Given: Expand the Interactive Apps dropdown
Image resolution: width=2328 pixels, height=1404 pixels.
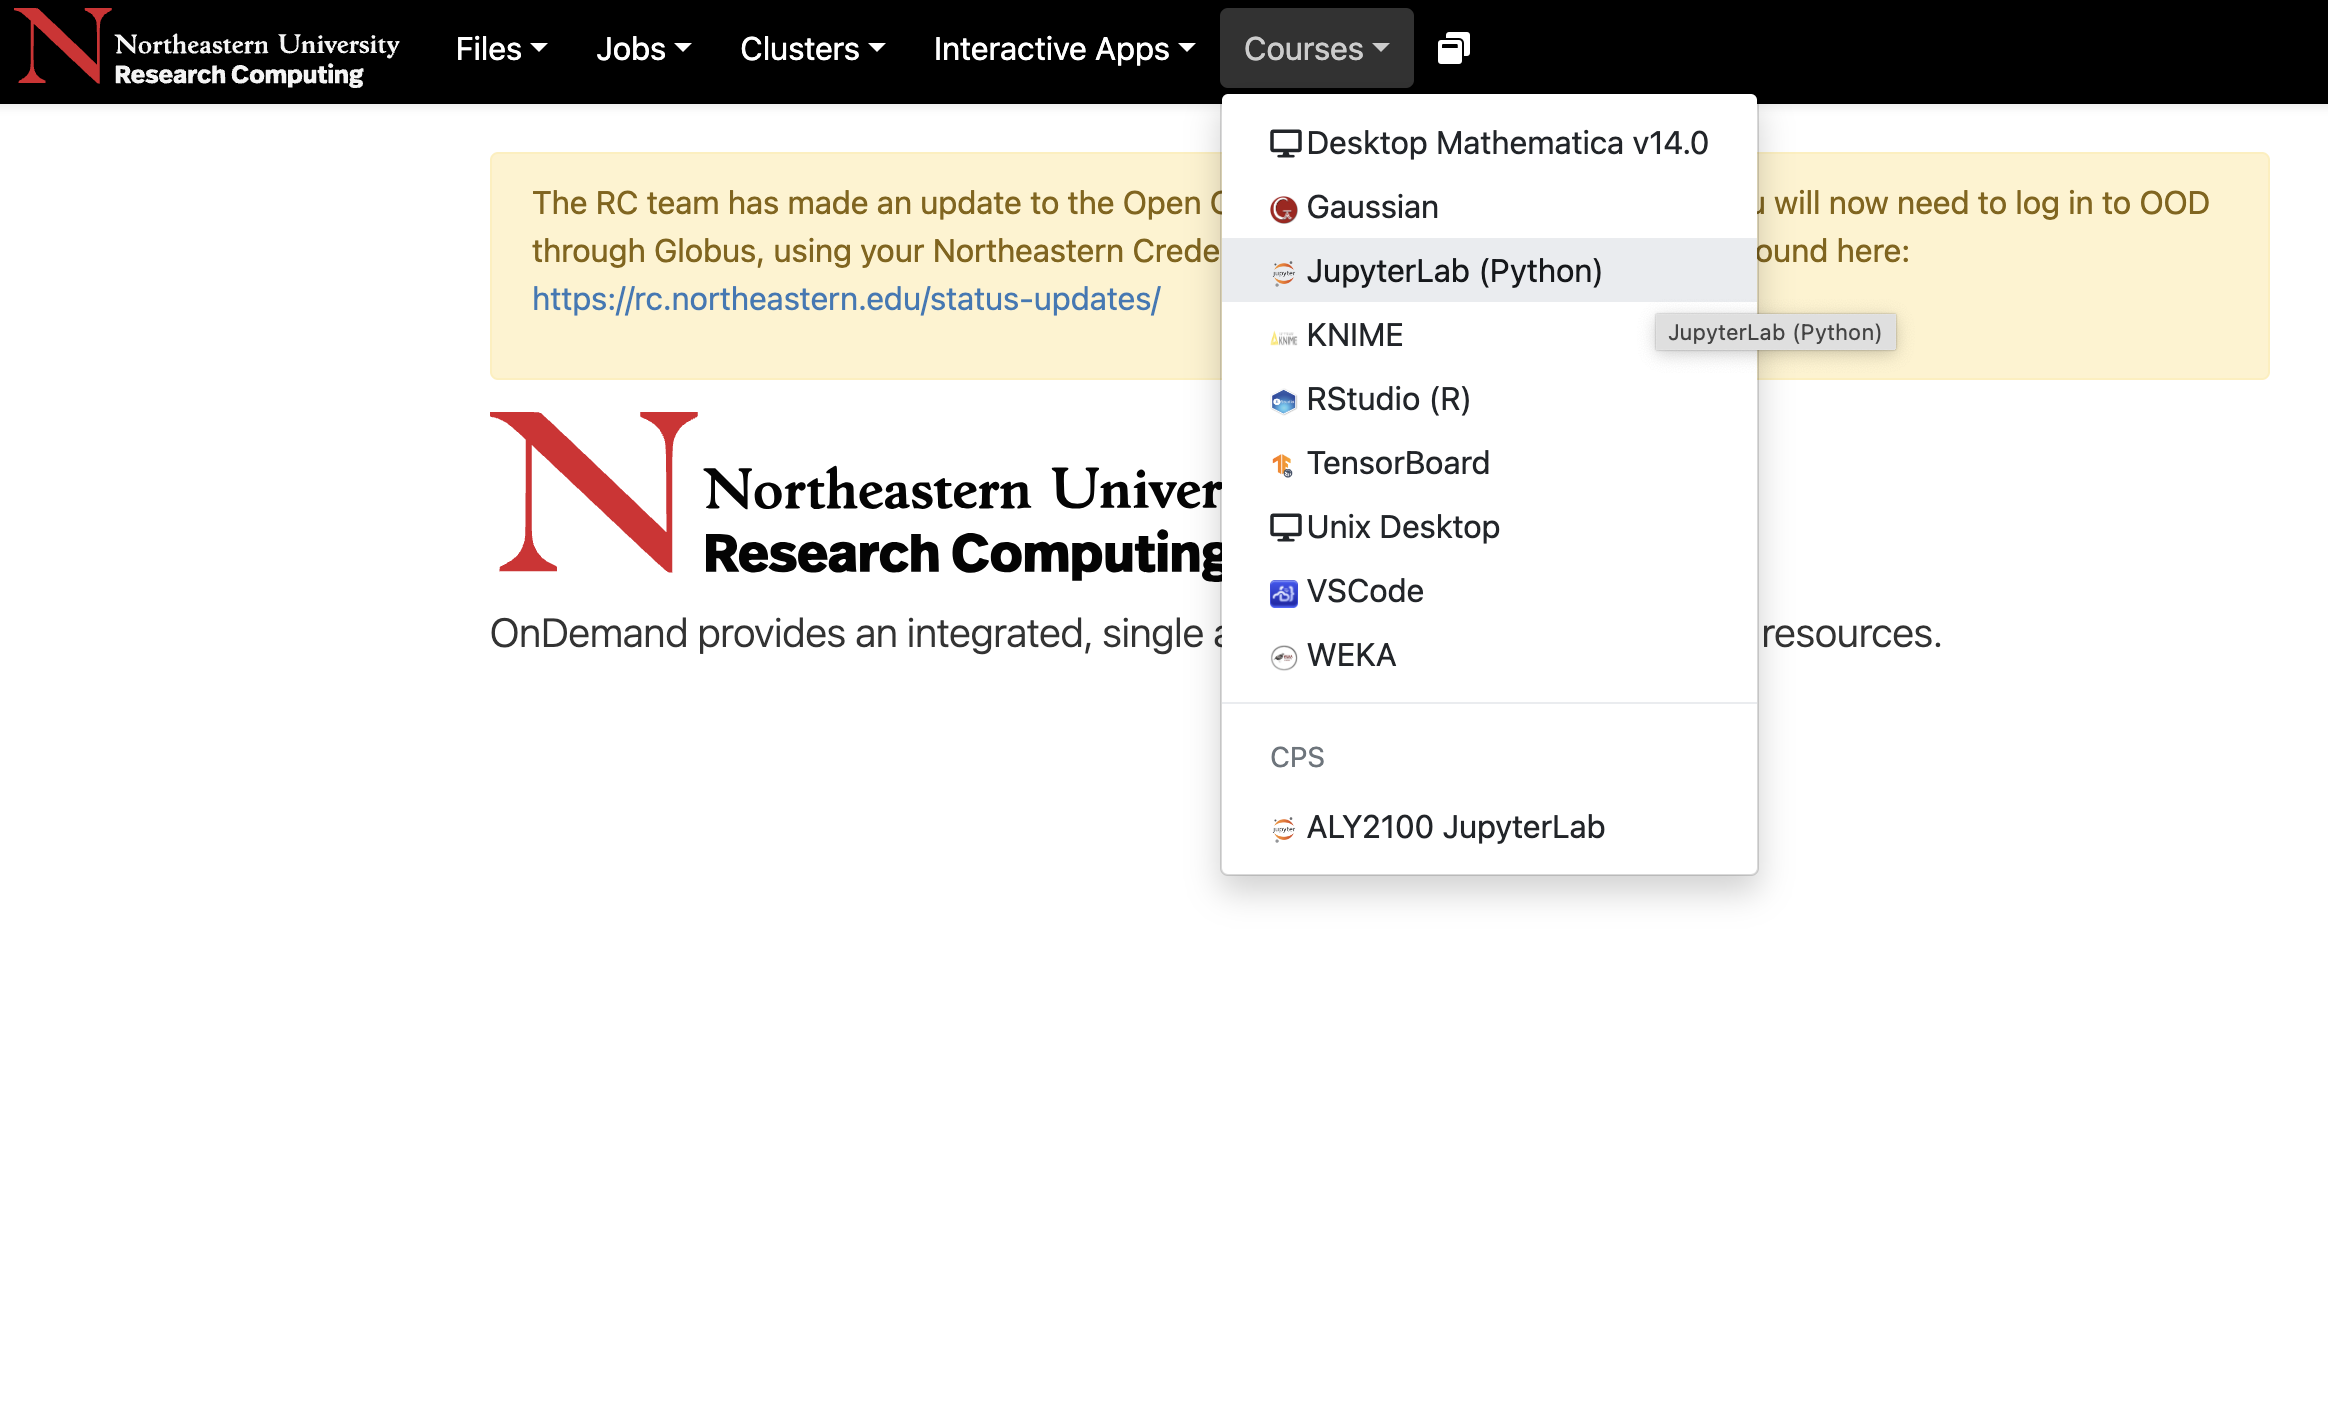Looking at the screenshot, I should (x=1064, y=48).
